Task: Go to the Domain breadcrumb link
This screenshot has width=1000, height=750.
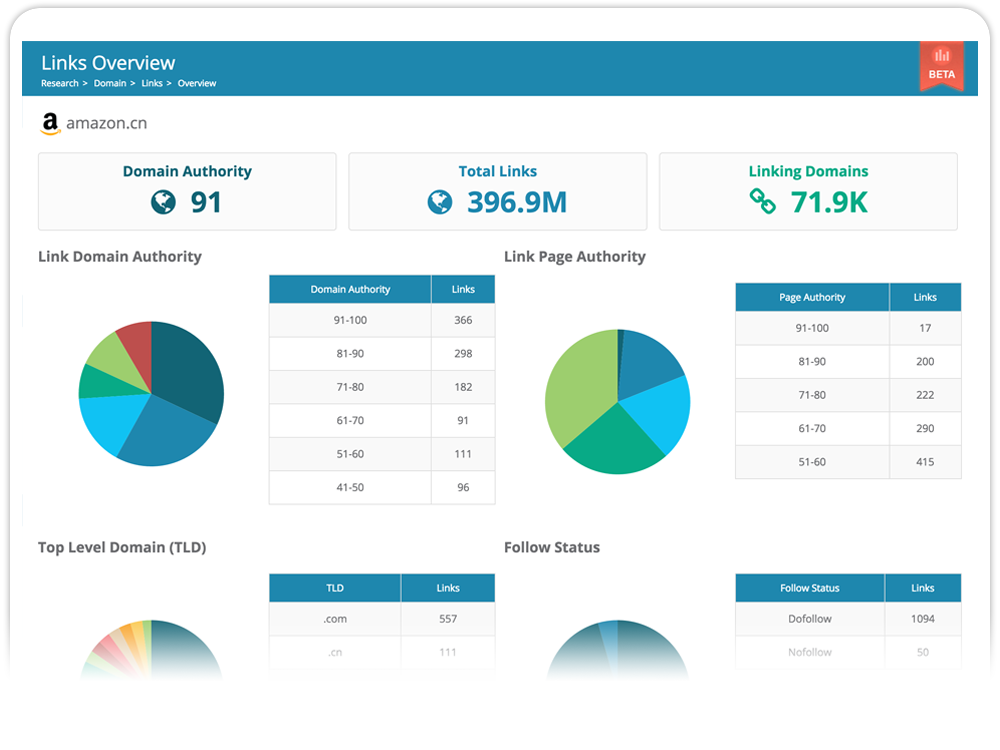Action: [110, 84]
